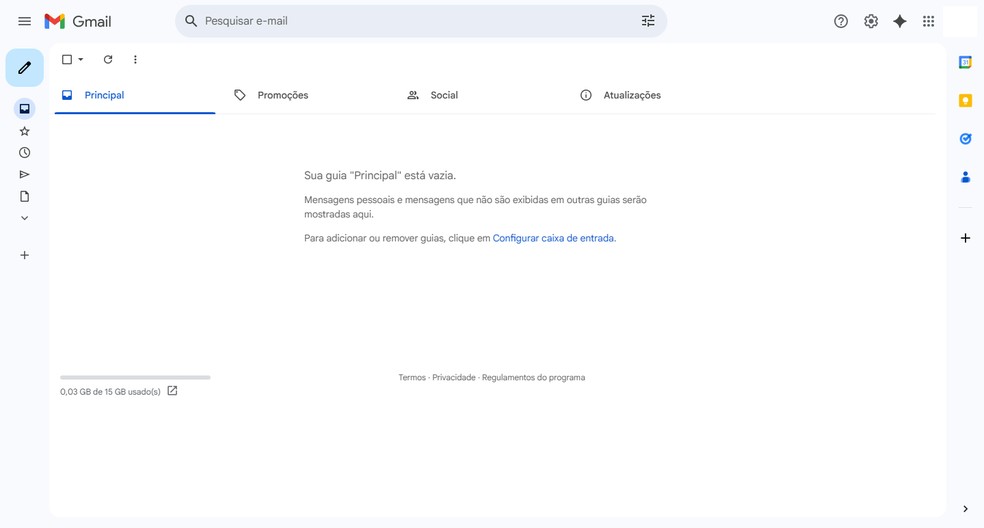Create a new label with the sidebar plus
This screenshot has height=528, width=984.
tap(24, 255)
